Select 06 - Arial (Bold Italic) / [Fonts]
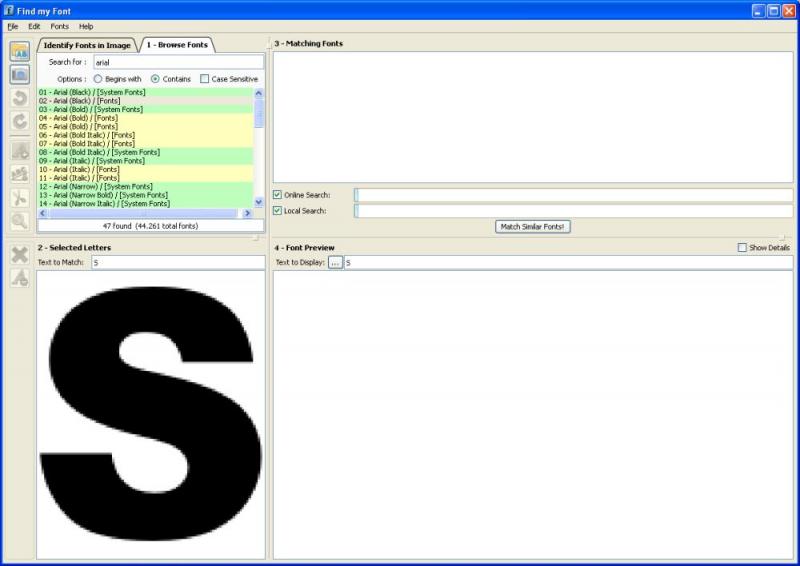 tap(145, 135)
